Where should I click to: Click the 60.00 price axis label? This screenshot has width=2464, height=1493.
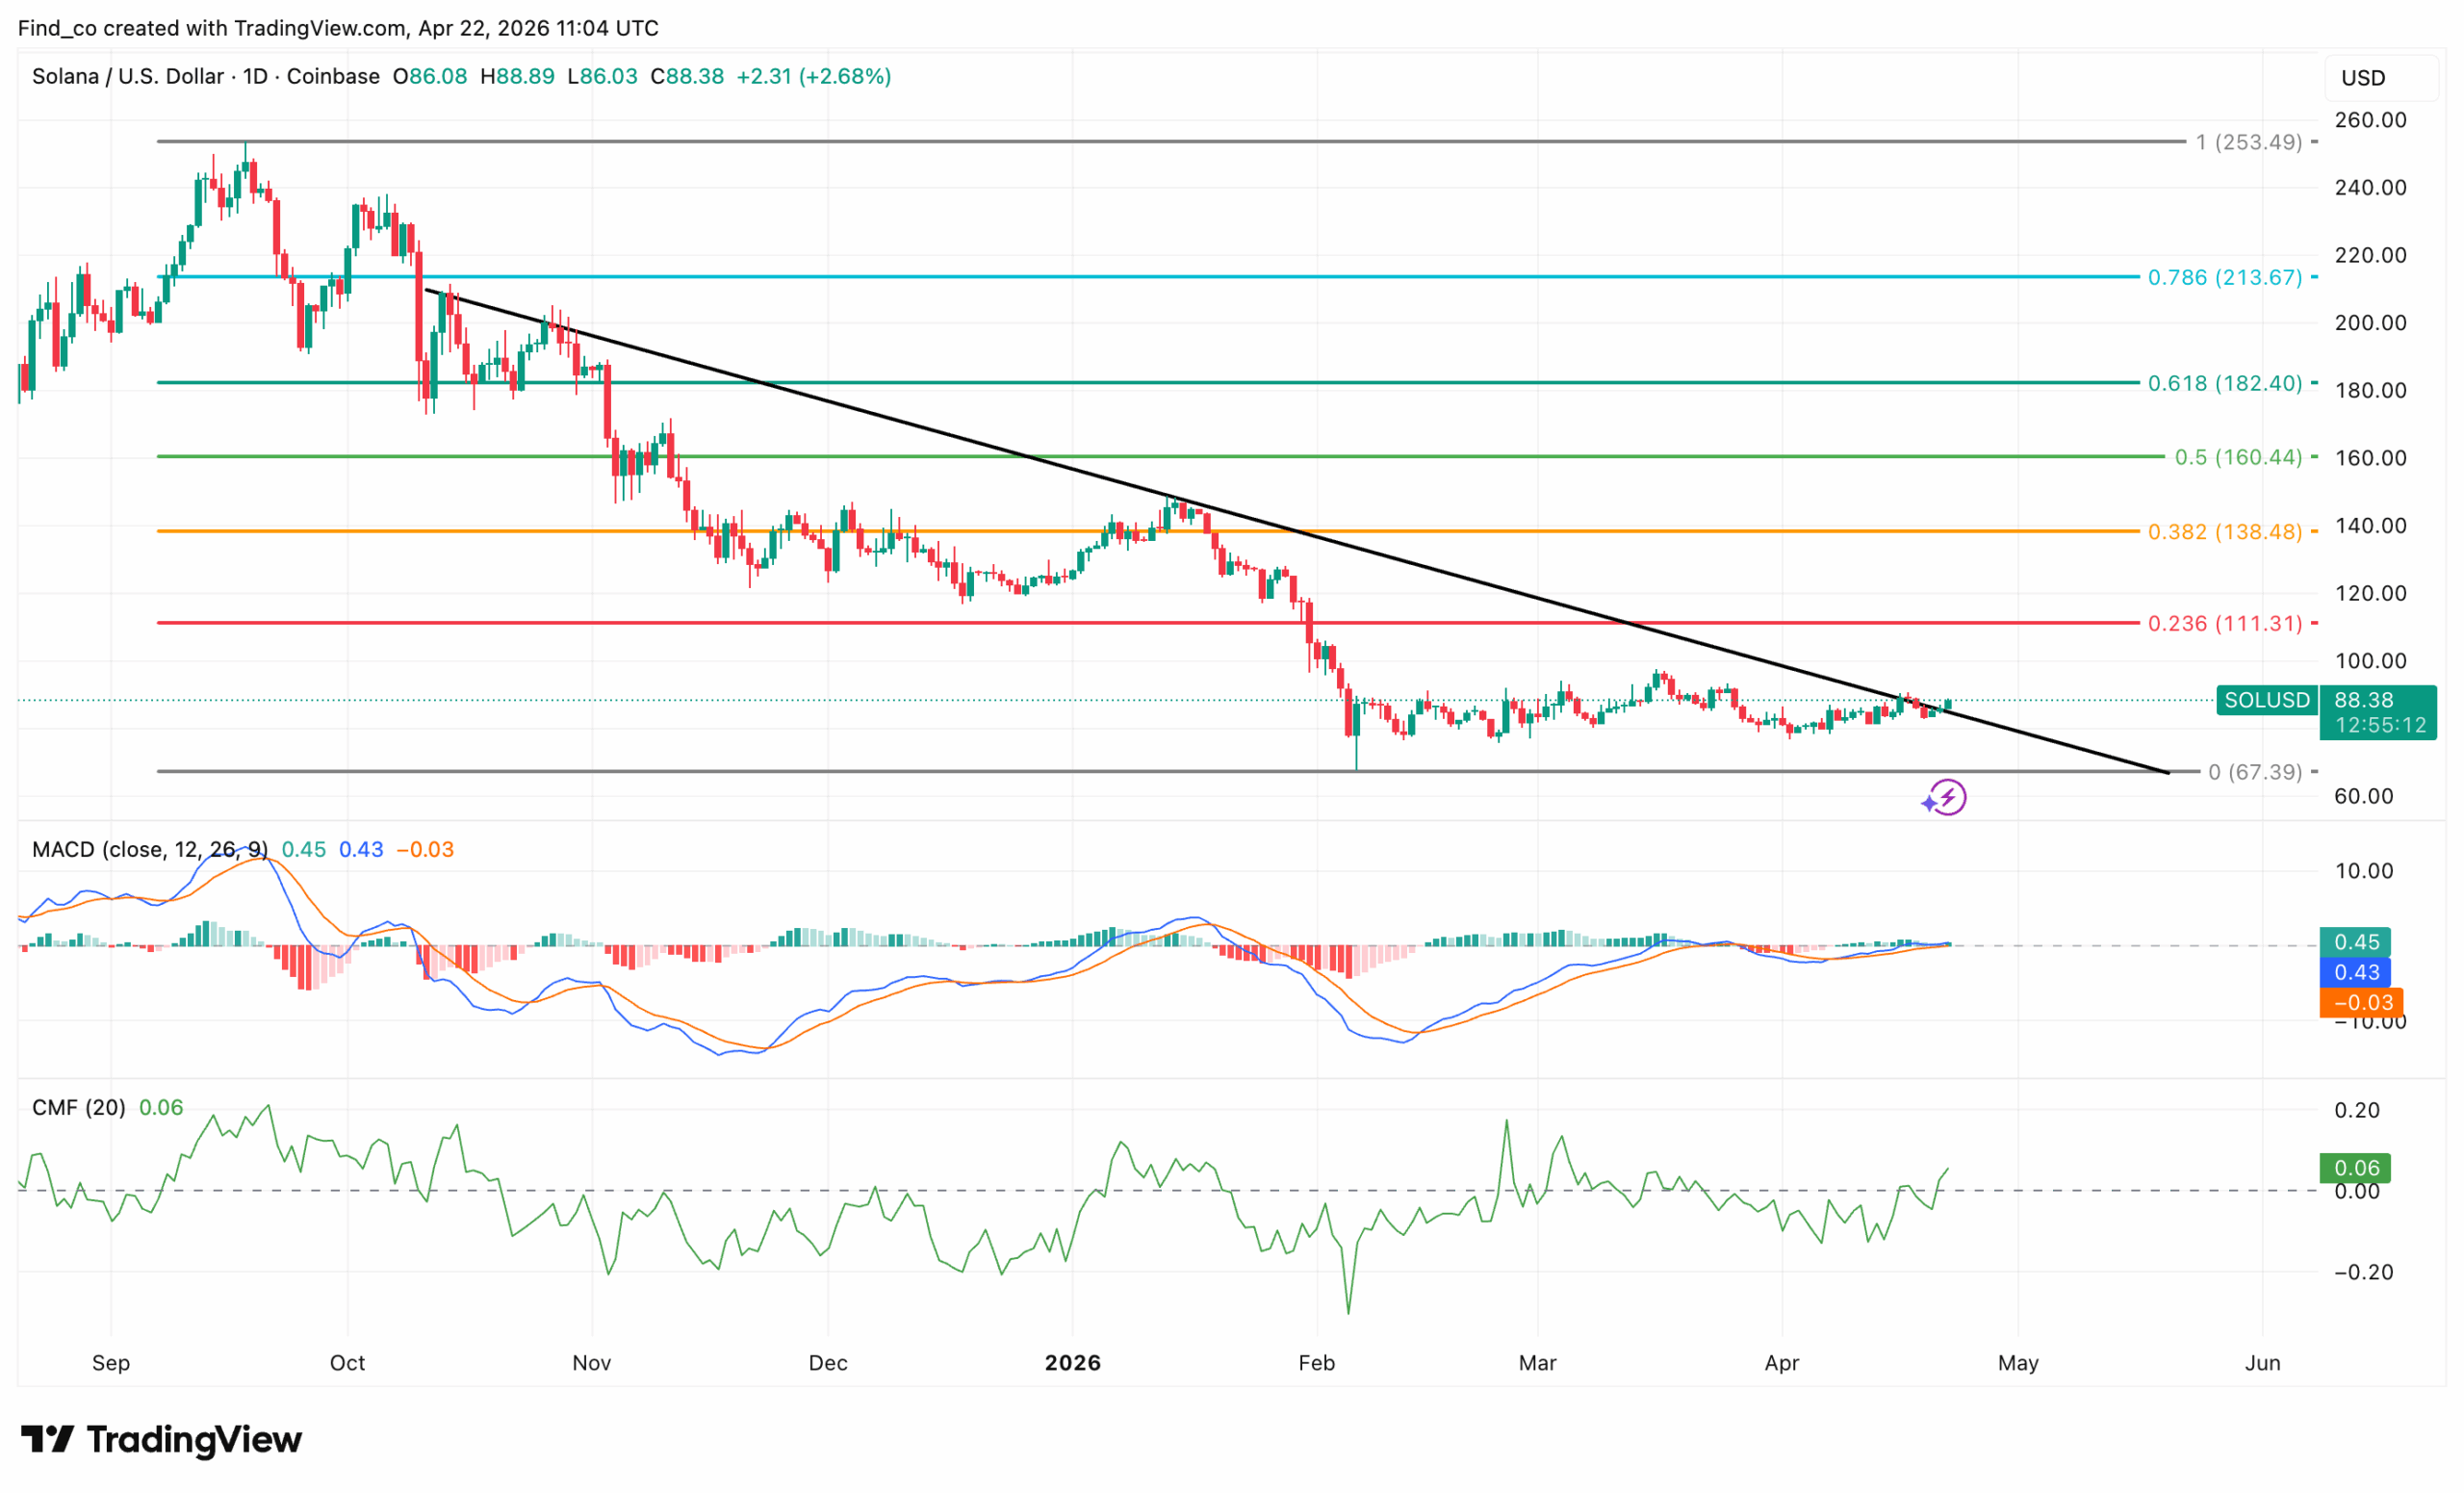(2364, 796)
